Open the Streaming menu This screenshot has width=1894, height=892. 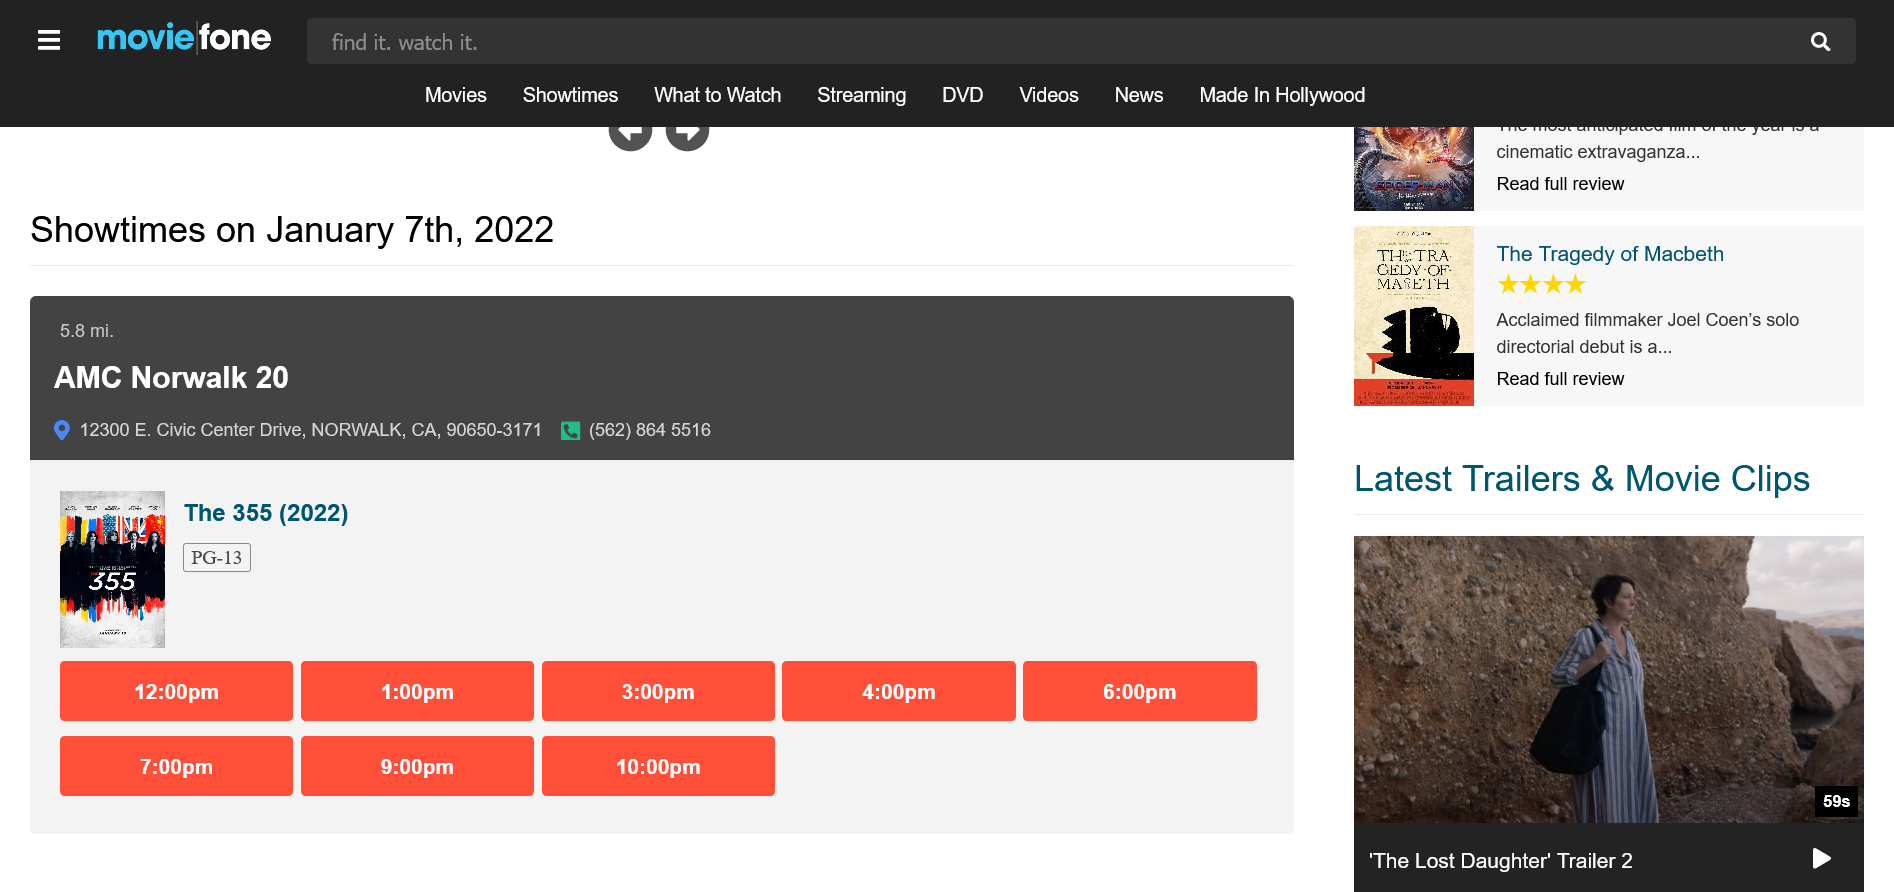[861, 95]
